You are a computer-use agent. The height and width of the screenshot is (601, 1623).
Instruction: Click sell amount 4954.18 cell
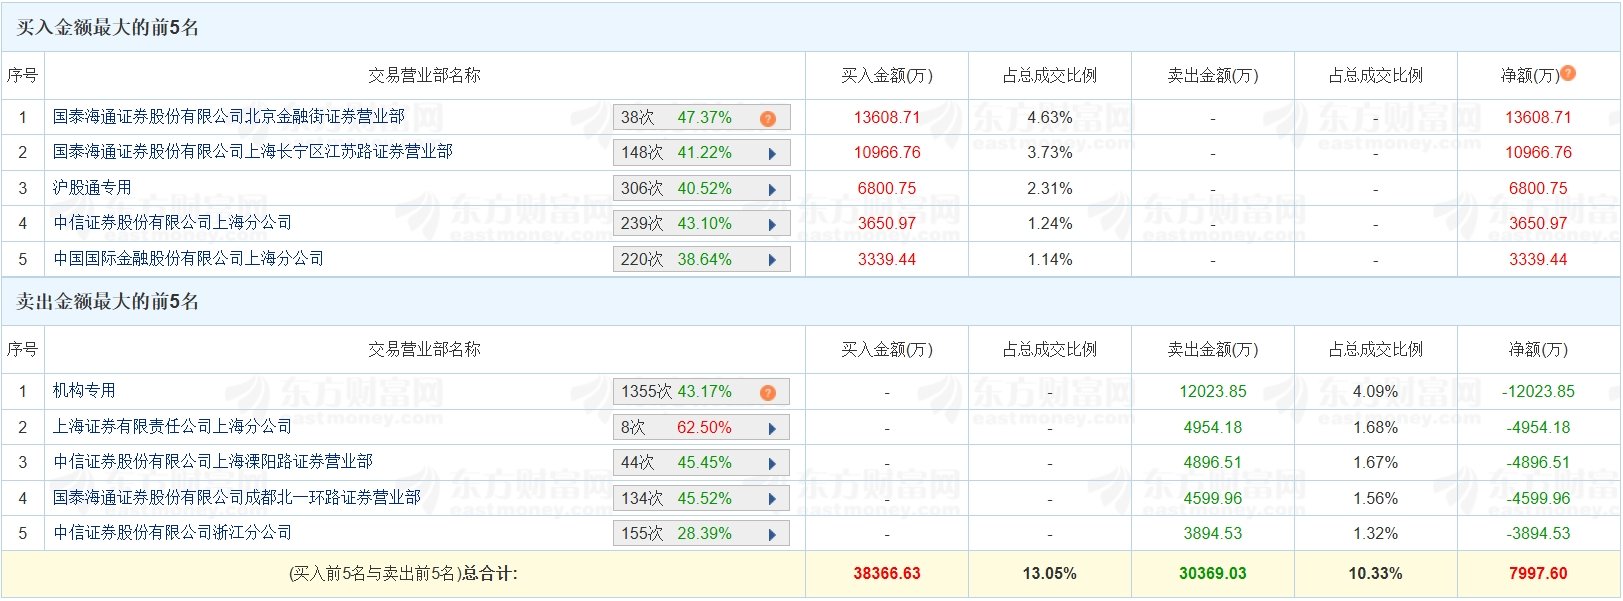click(1213, 428)
